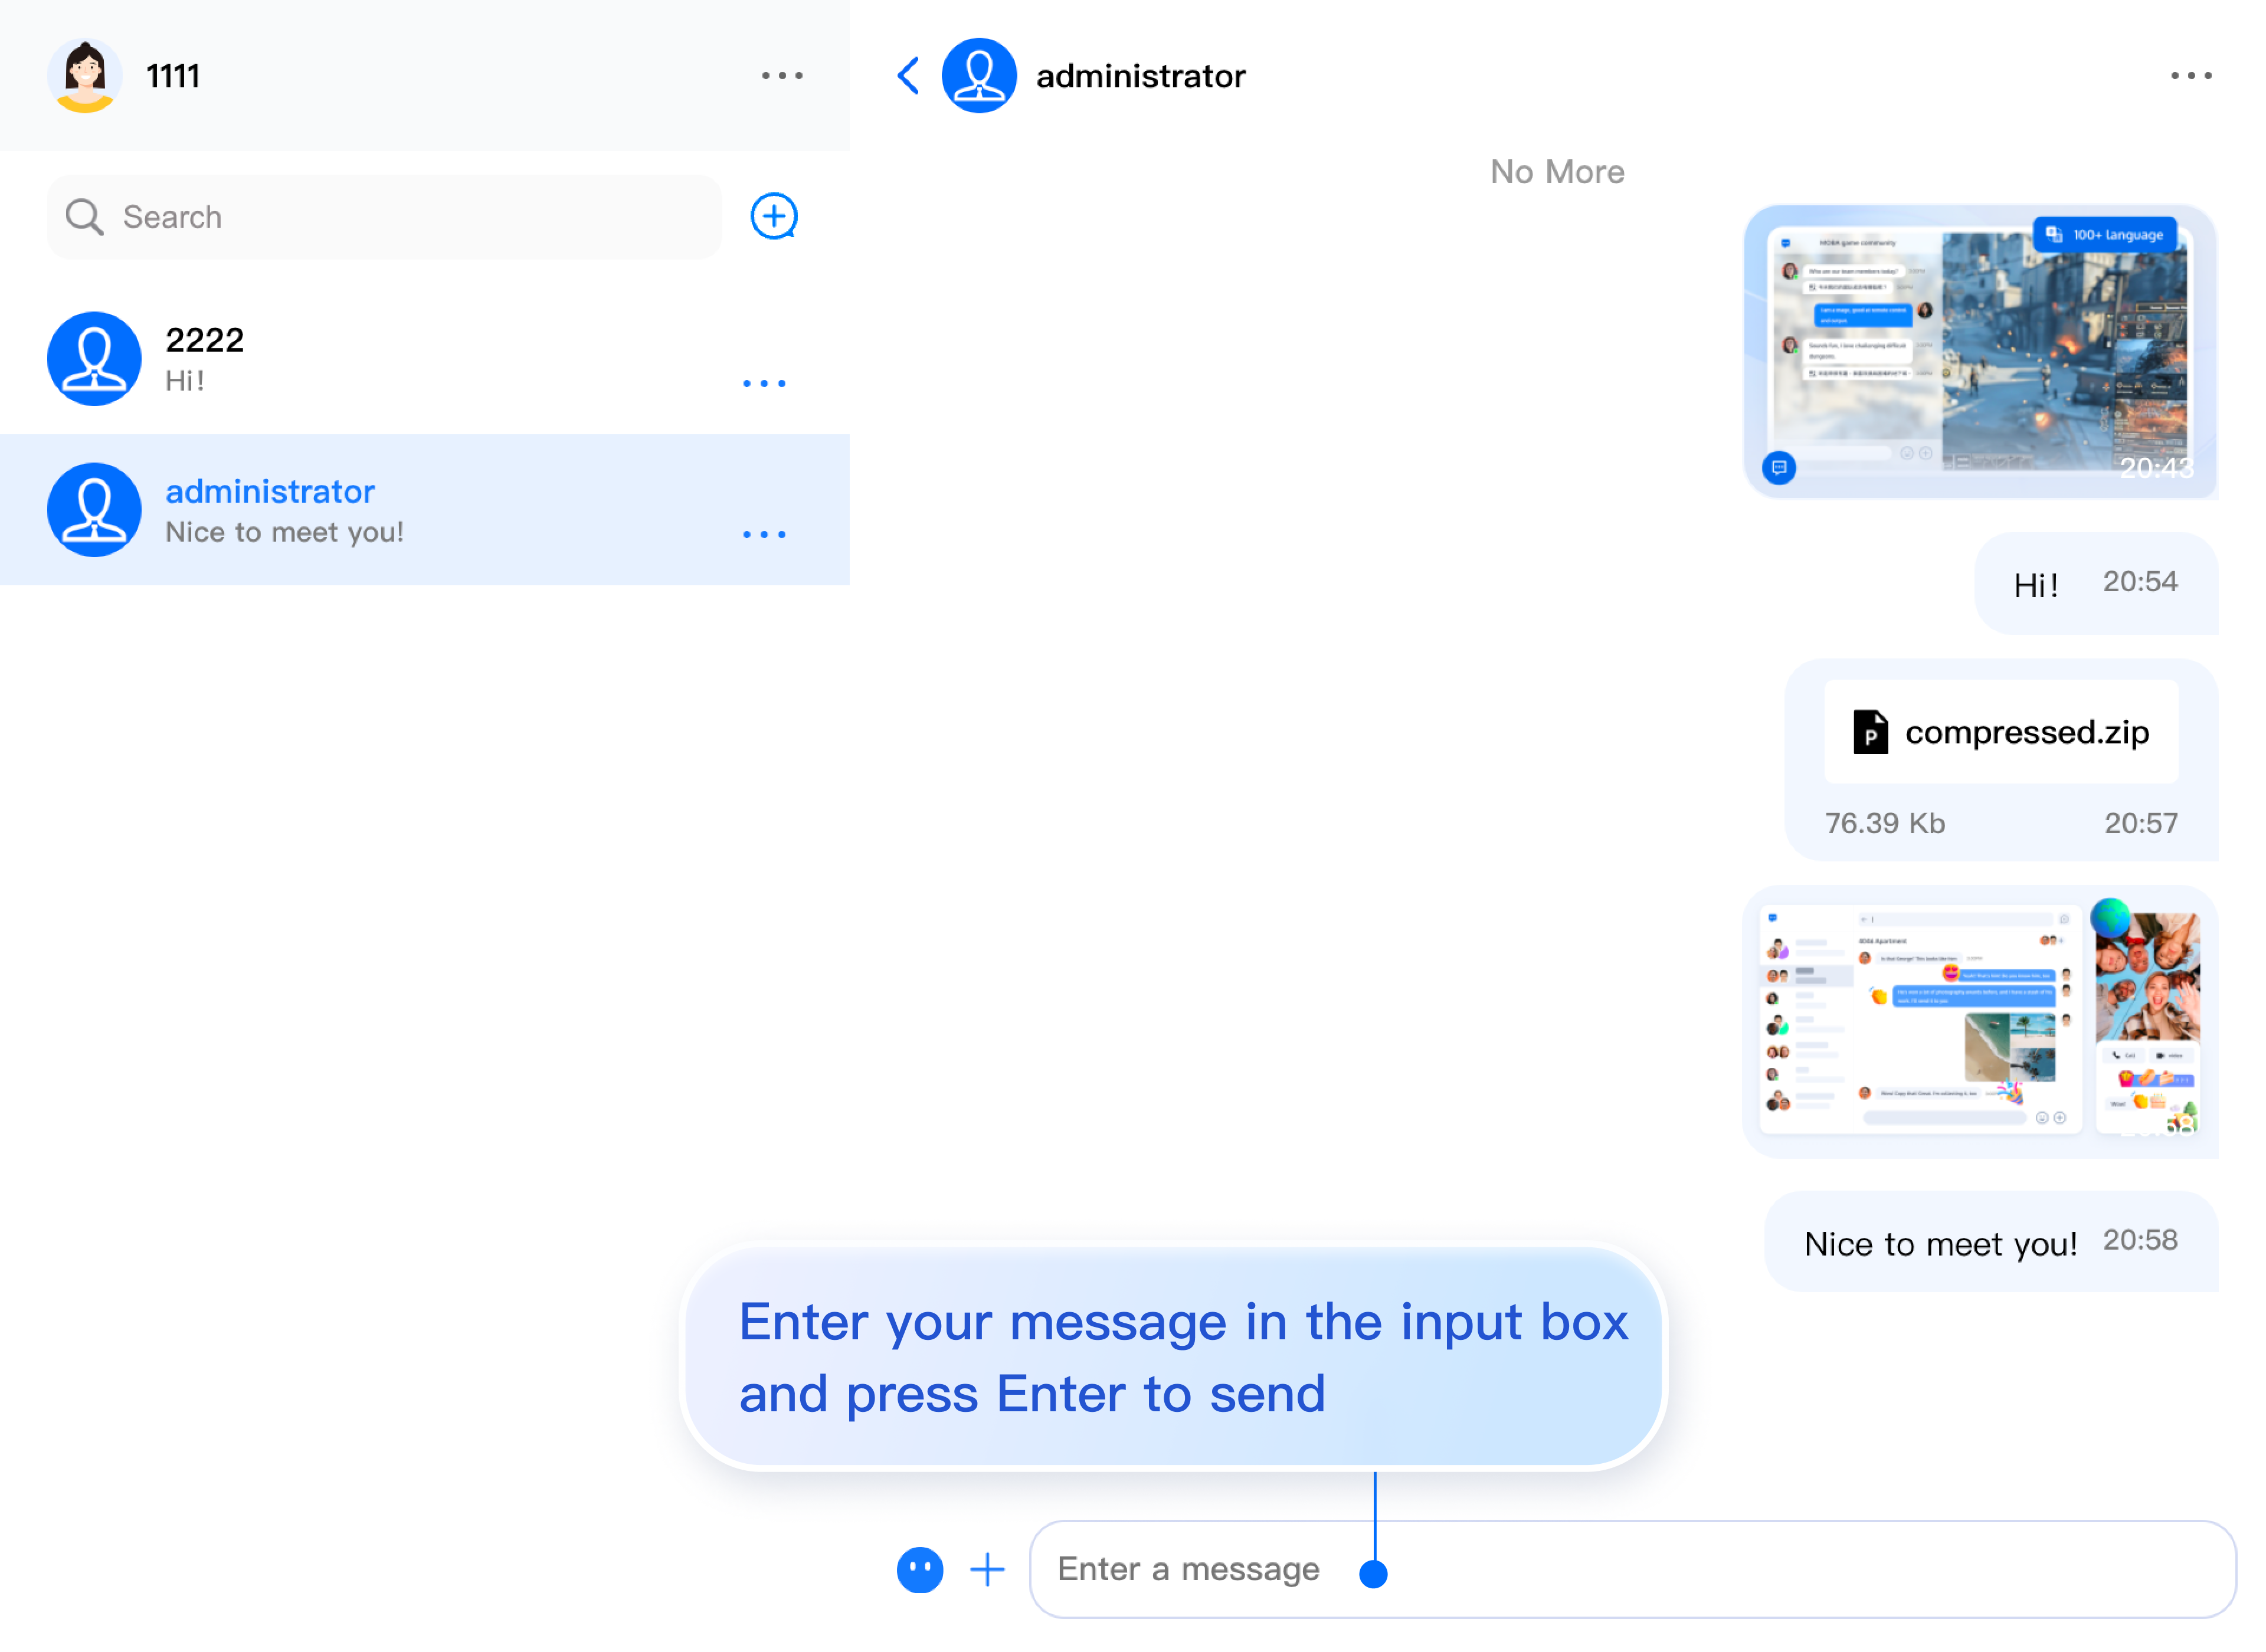
Task: Open the three-dot menu for the administrator conversation
Action: (x=764, y=535)
